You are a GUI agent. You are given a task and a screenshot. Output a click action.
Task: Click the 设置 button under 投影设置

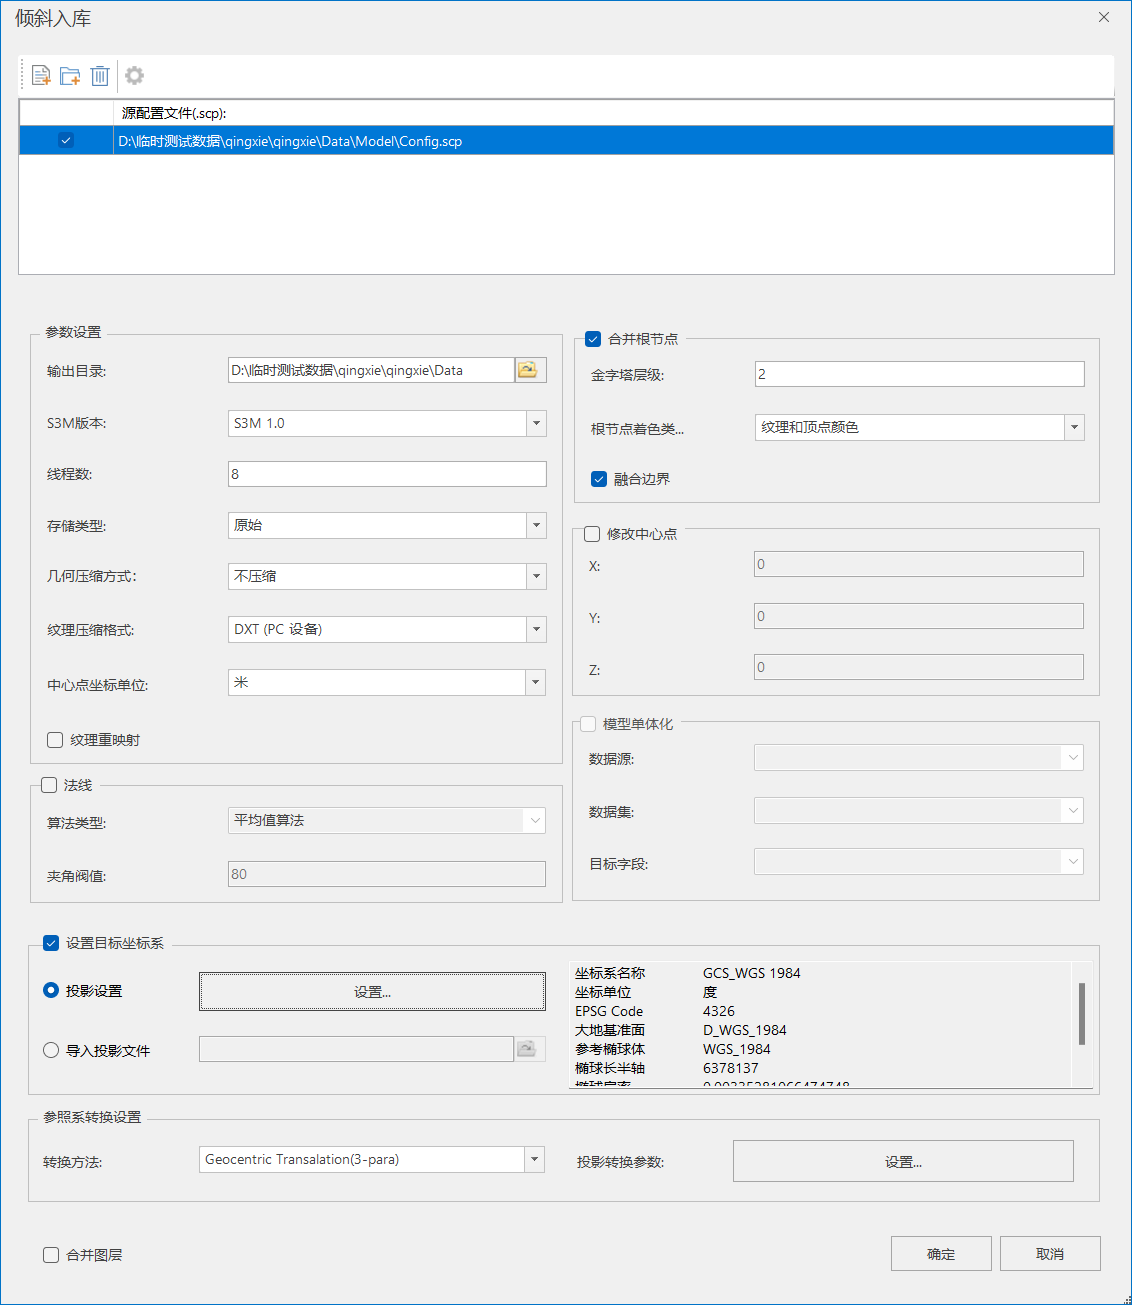pos(371,991)
